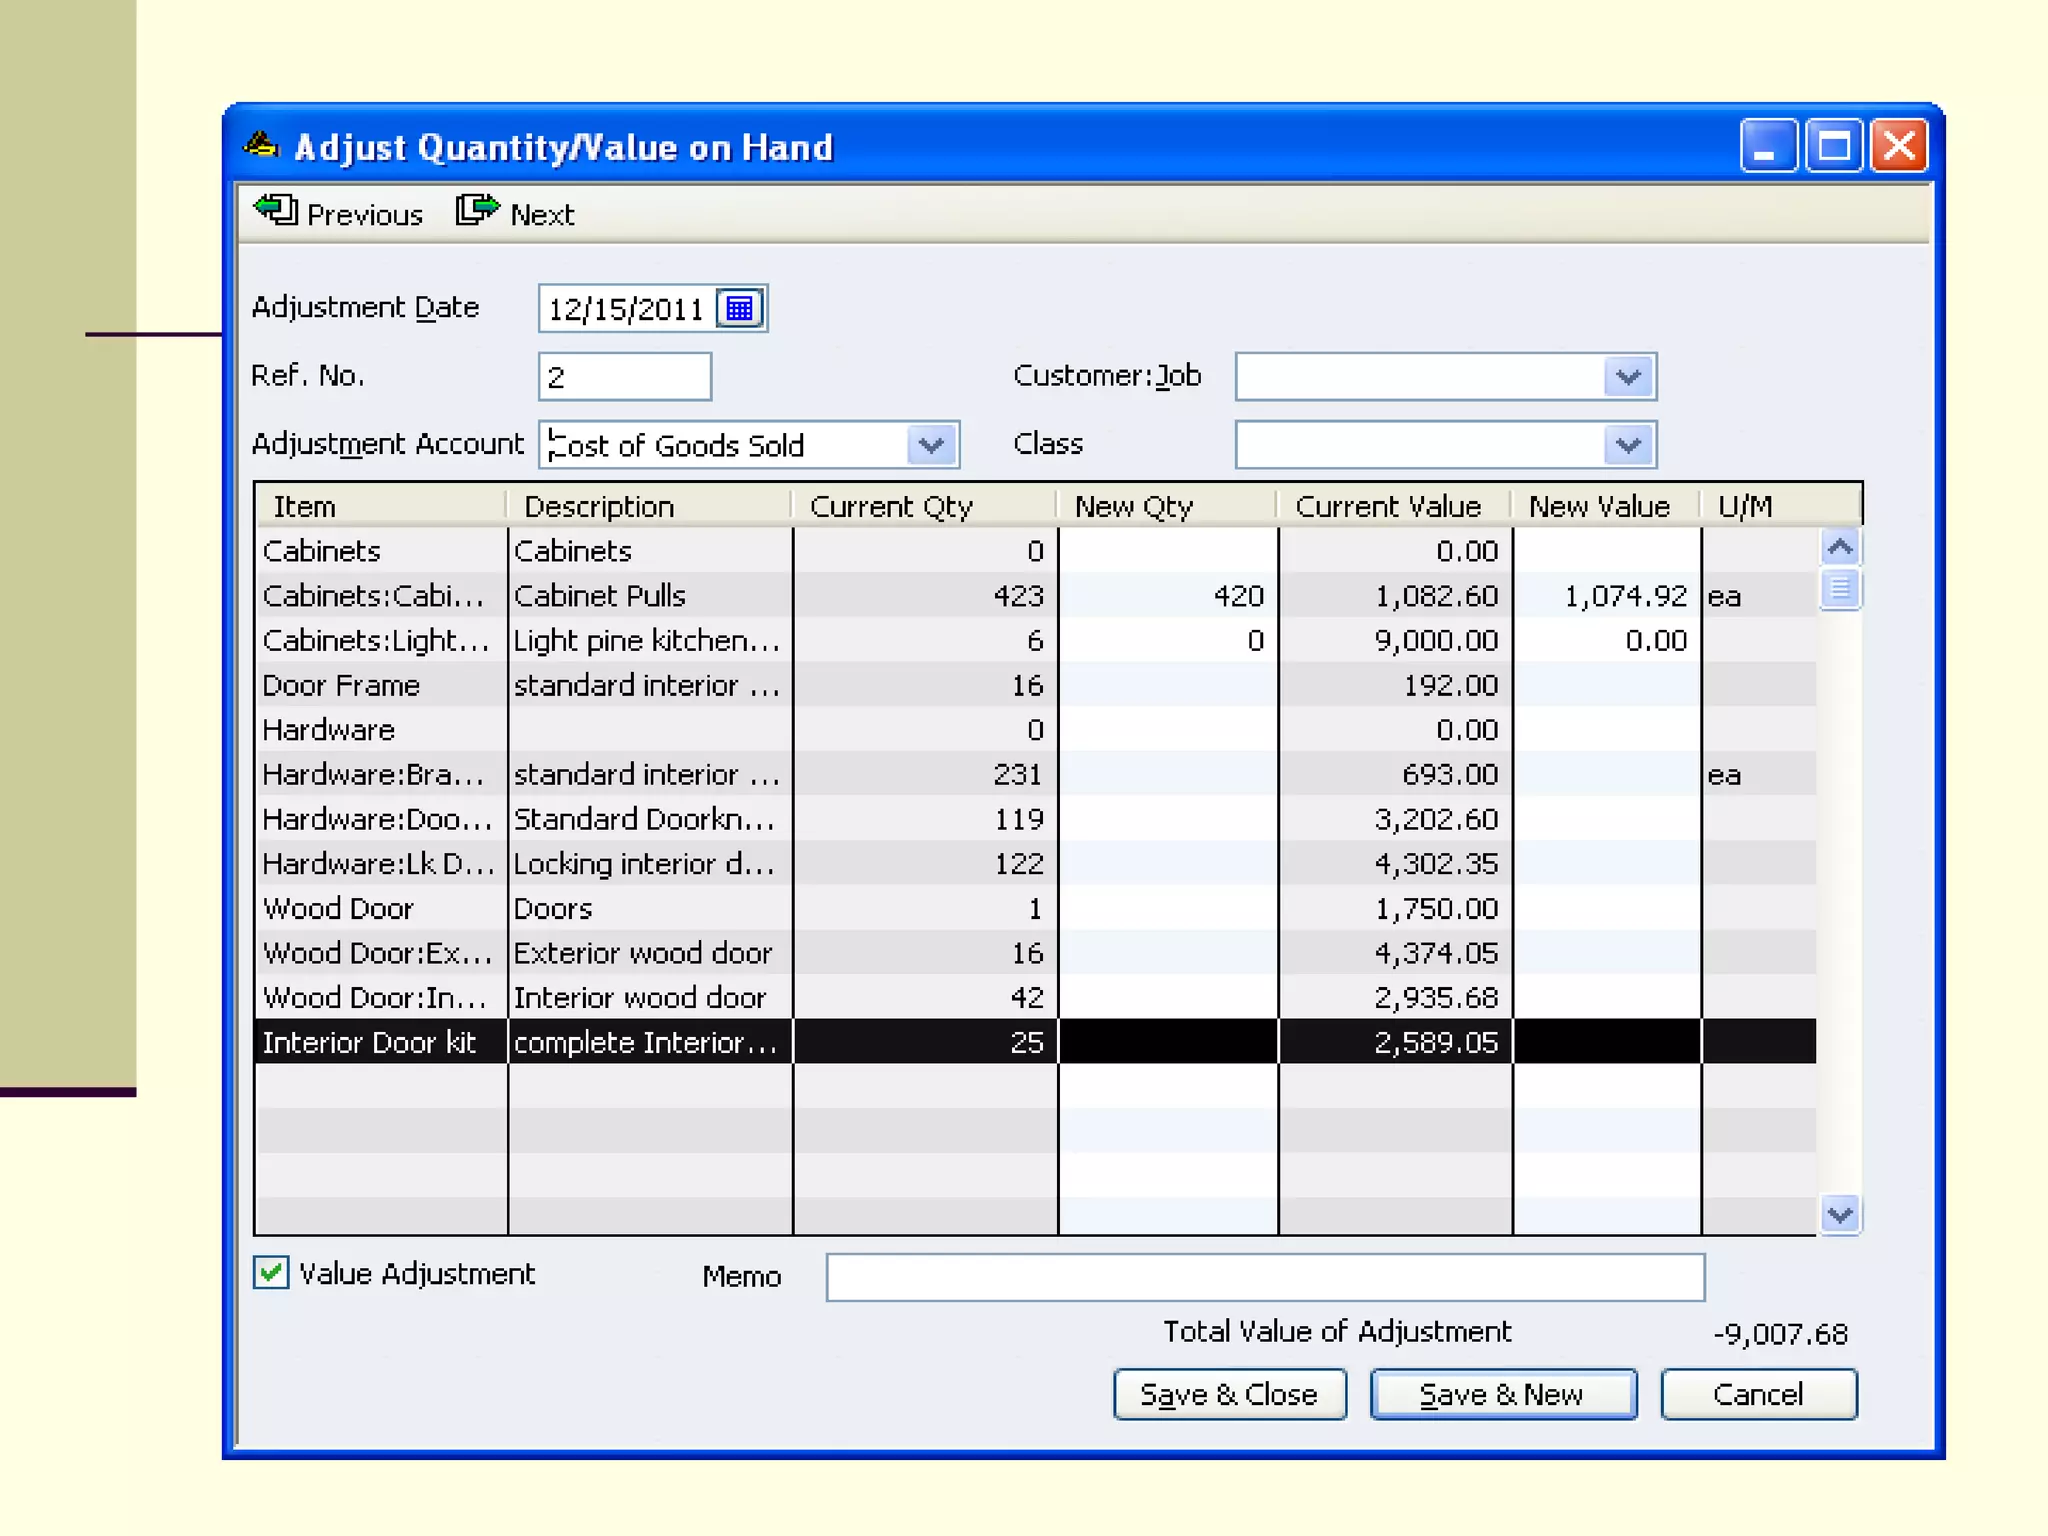The width and height of the screenshot is (2048, 1536).
Task: Click the Previous arrow icon
Action: coord(275,211)
